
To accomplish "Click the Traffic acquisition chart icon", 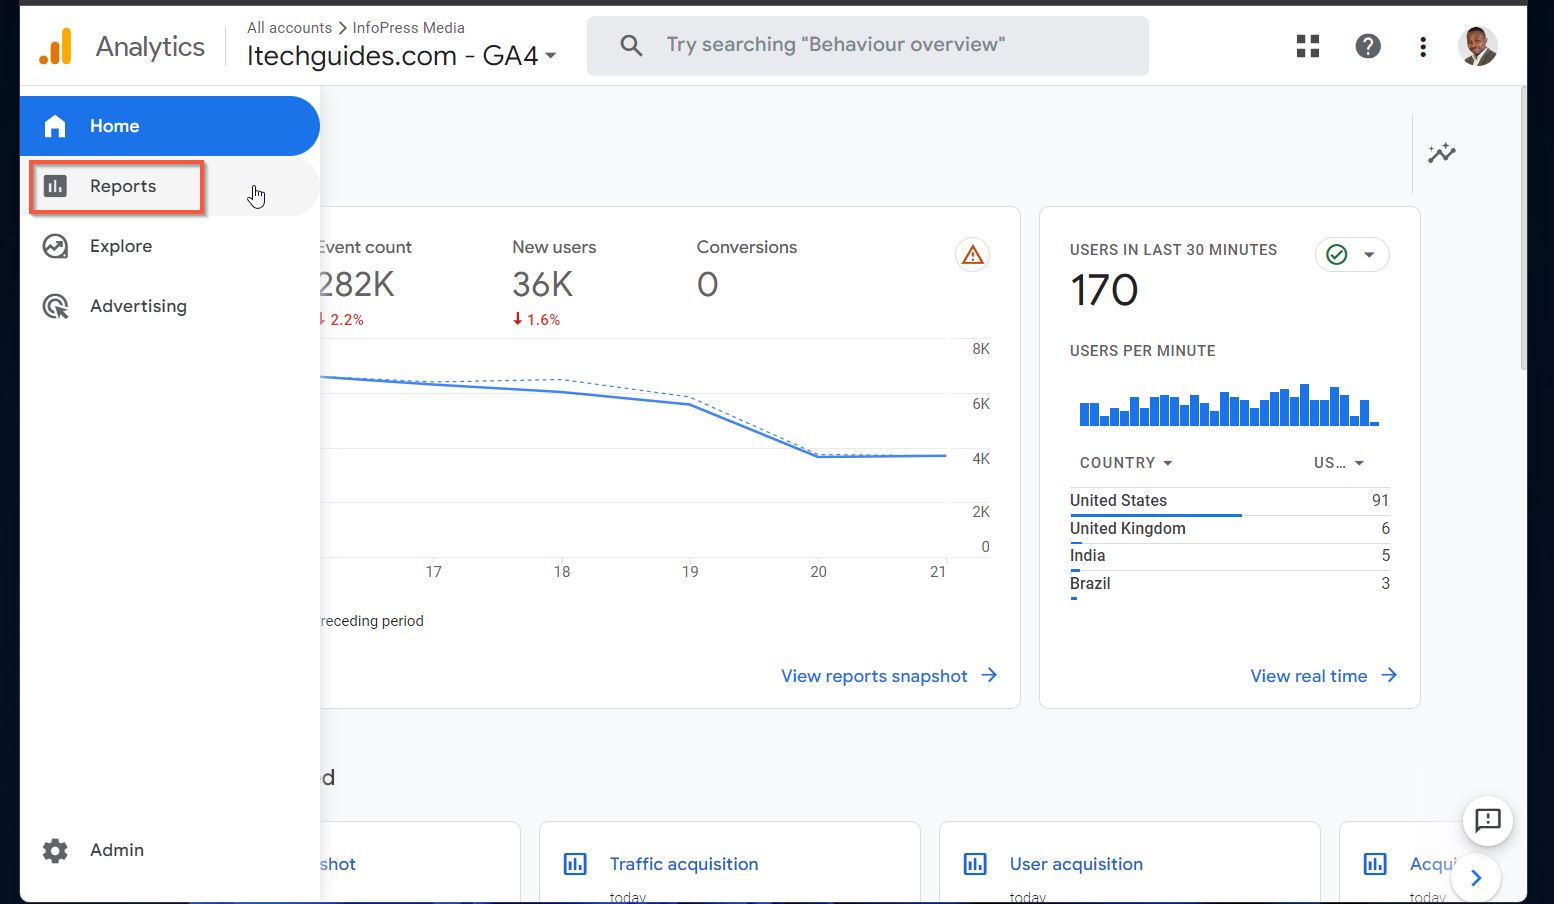I will 575,864.
